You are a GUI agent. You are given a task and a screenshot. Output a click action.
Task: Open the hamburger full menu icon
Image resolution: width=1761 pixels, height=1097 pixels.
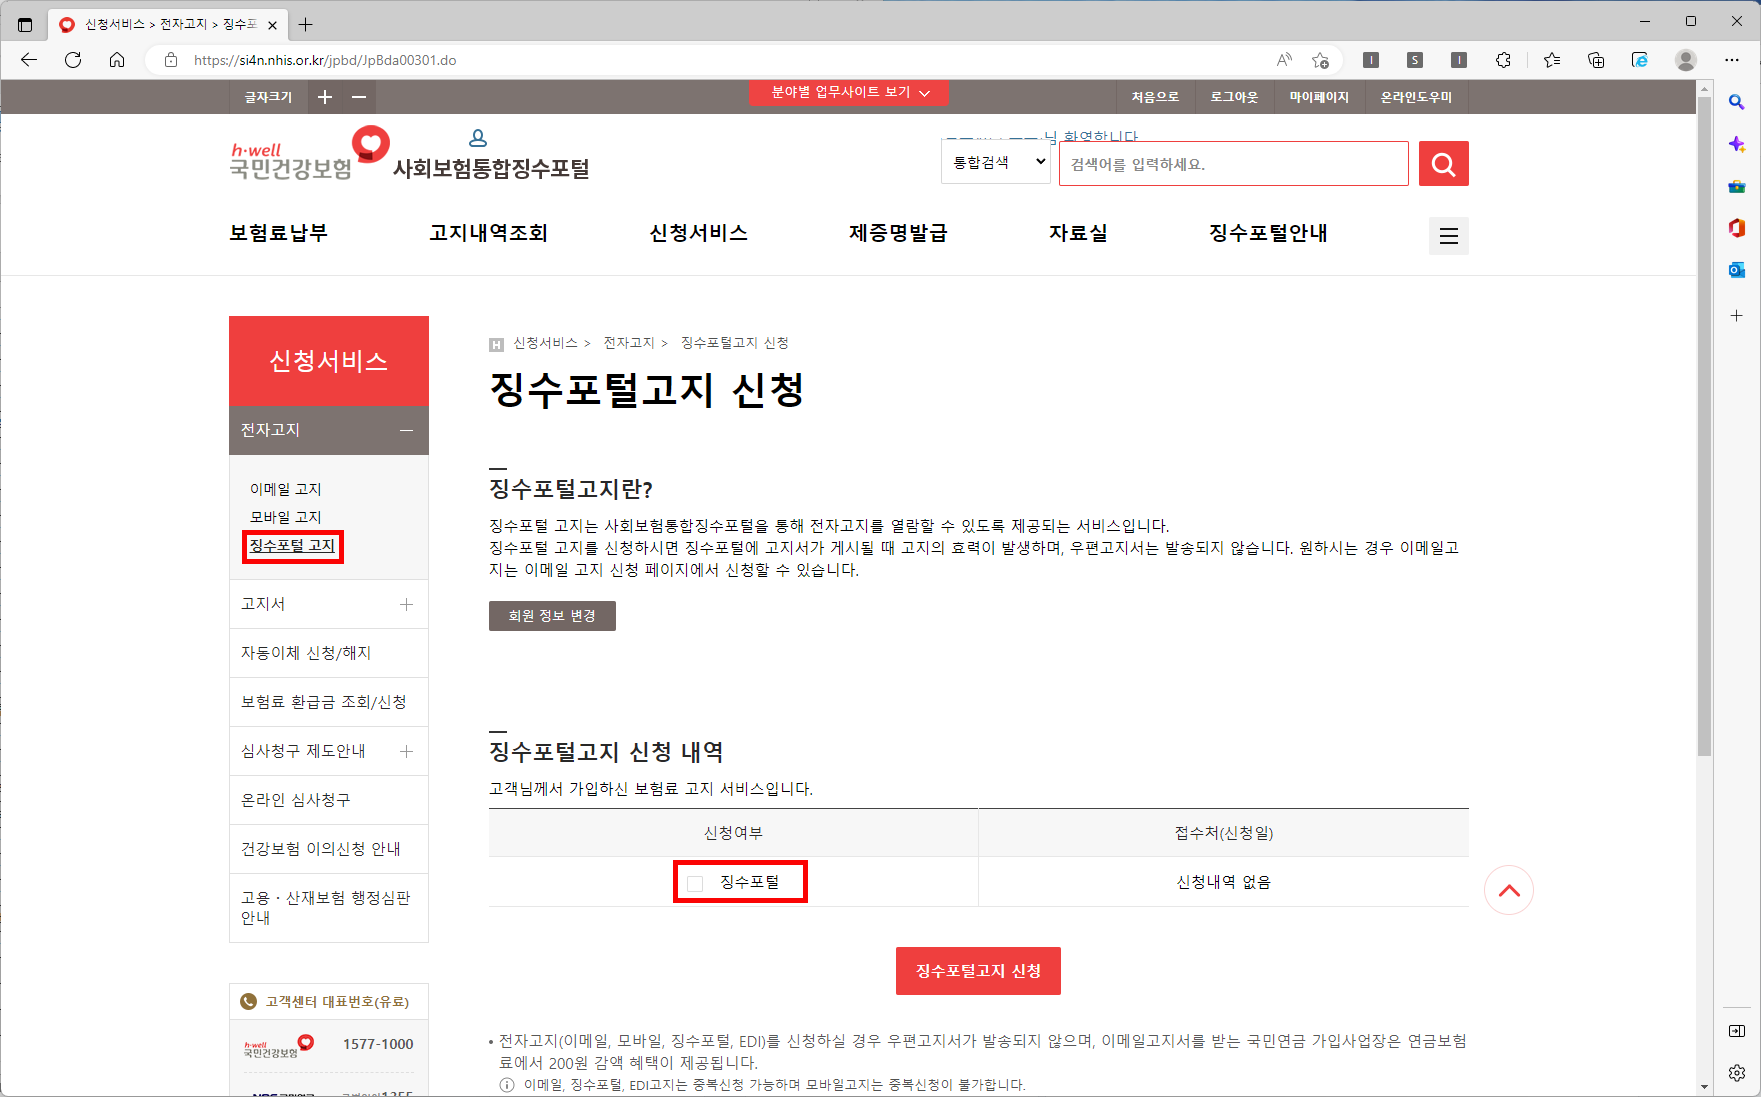point(1448,236)
